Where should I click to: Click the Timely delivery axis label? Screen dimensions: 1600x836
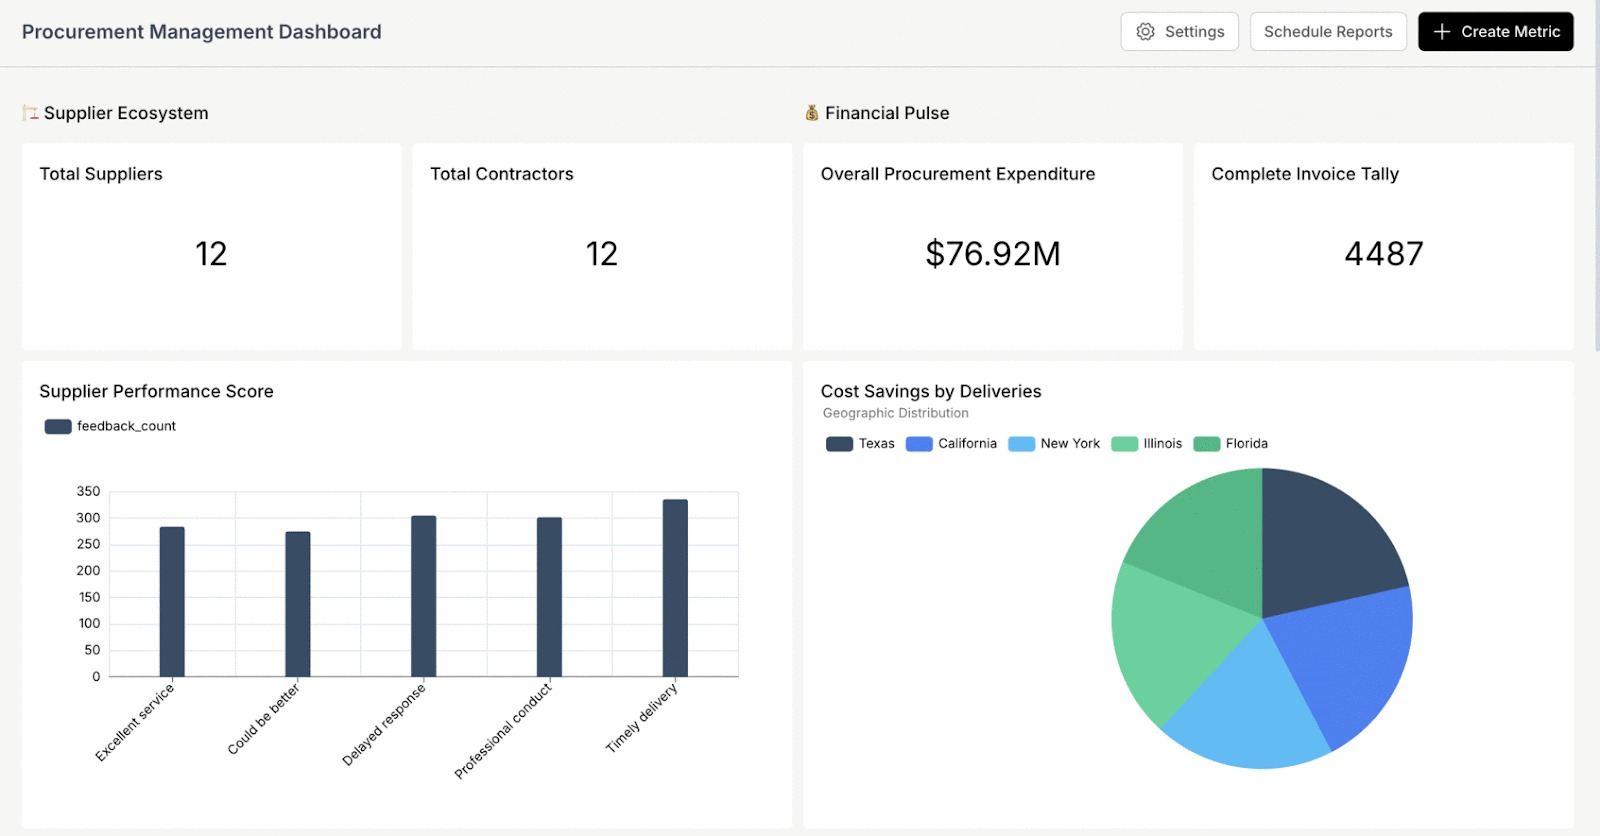[642, 718]
